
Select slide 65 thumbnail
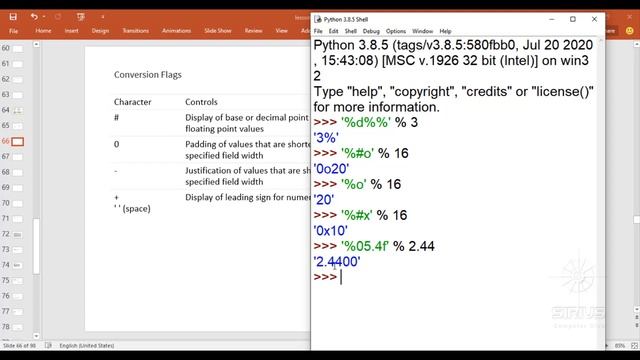[x=18, y=126]
